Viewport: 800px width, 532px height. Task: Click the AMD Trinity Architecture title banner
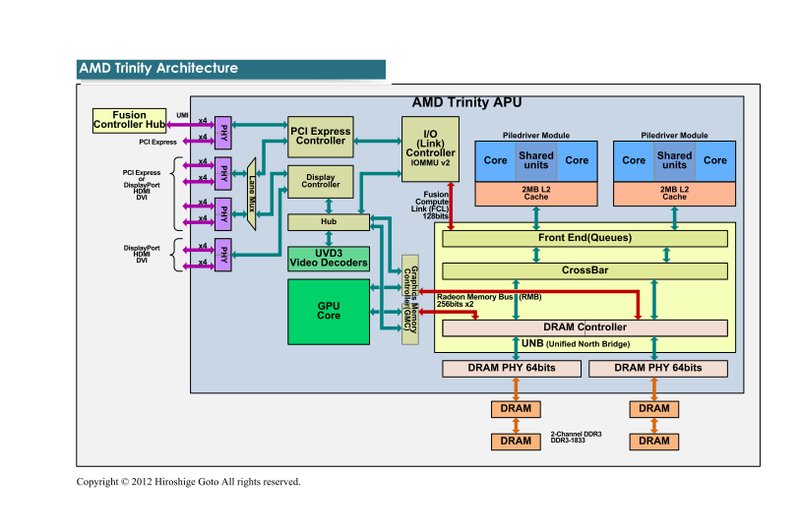point(231,69)
